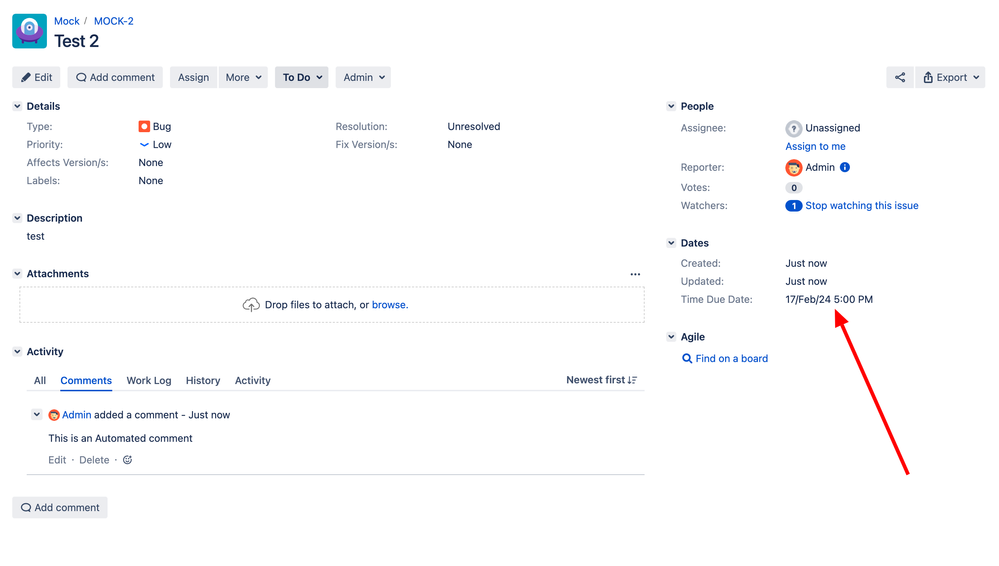The width and height of the screenshot is (999, 566).
Task: Click the share icon button
Action: coord(900,77)
